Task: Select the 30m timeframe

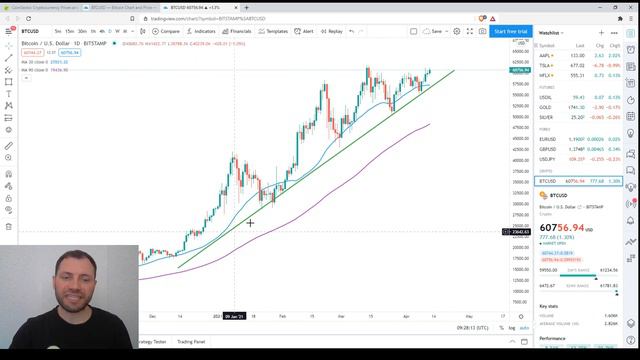Action: click(82, 31)
